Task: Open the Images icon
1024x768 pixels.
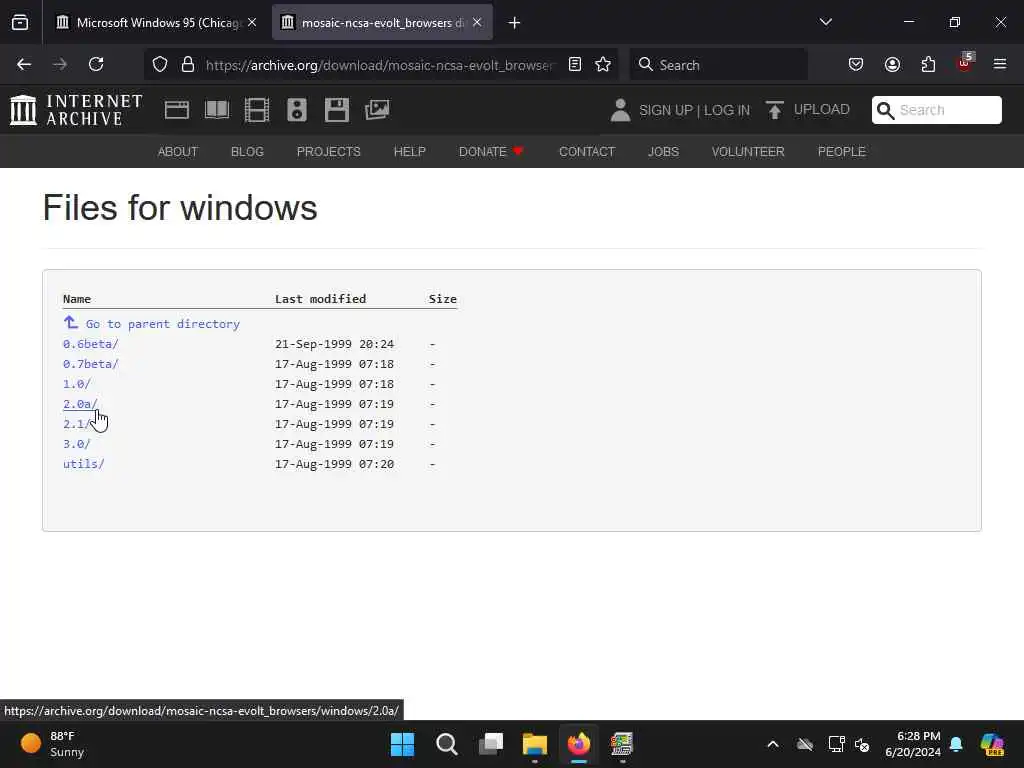Action: click(x=377, y=110)
